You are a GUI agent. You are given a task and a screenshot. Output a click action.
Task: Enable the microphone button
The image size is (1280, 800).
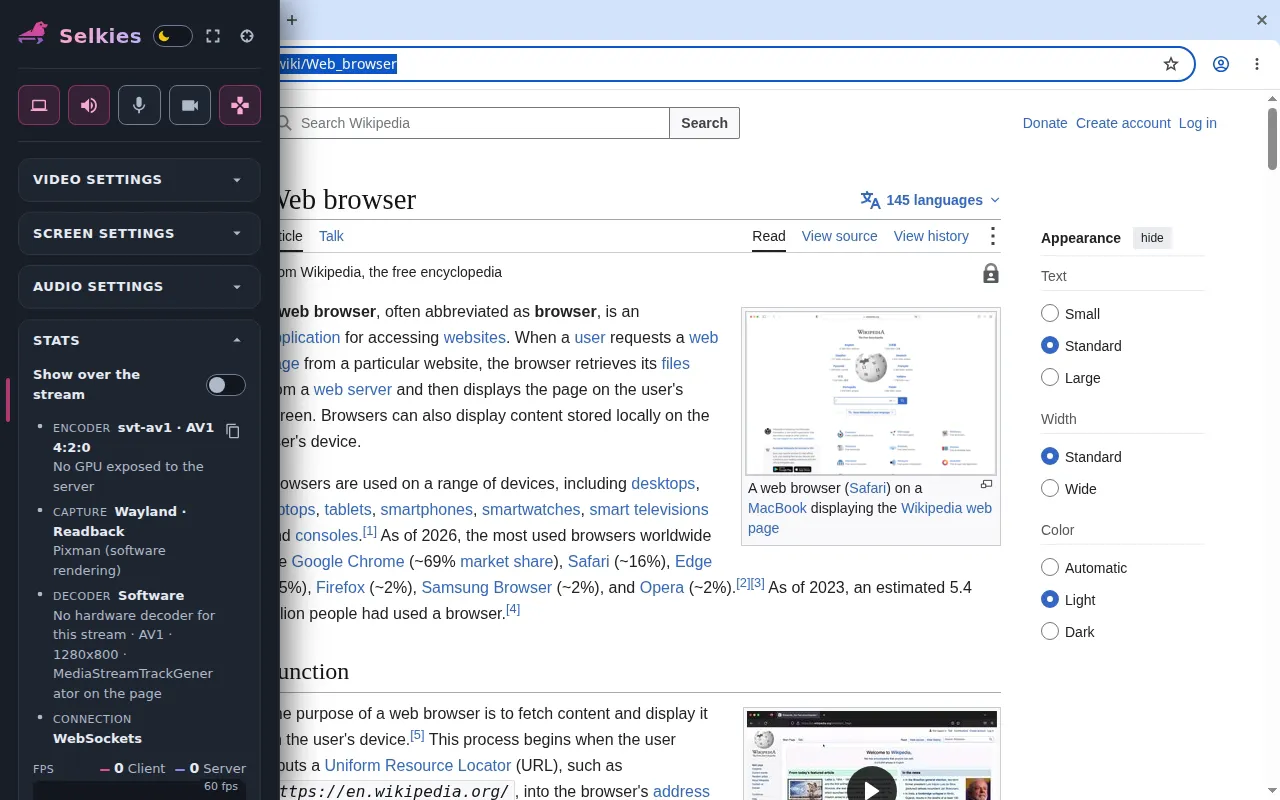139,105
